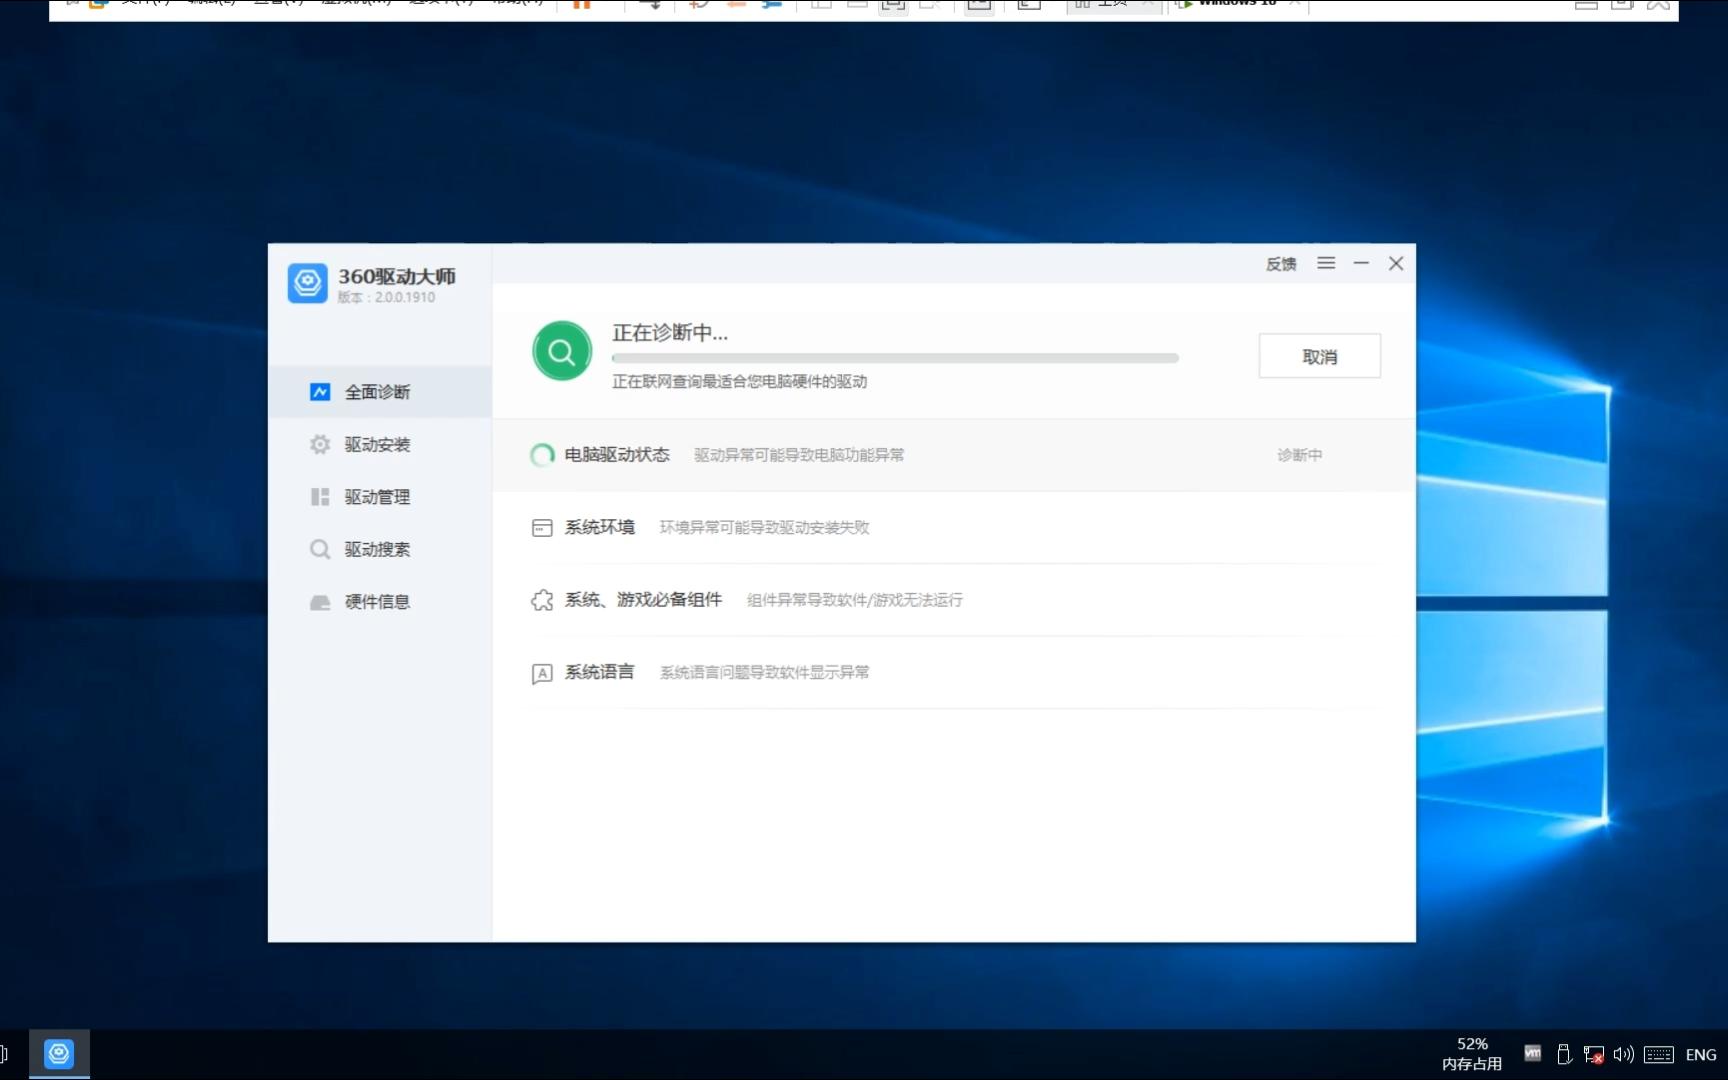
Task: Click 驱动异常可能导致电脑功能异常 description
Action: tap(799, 455)
